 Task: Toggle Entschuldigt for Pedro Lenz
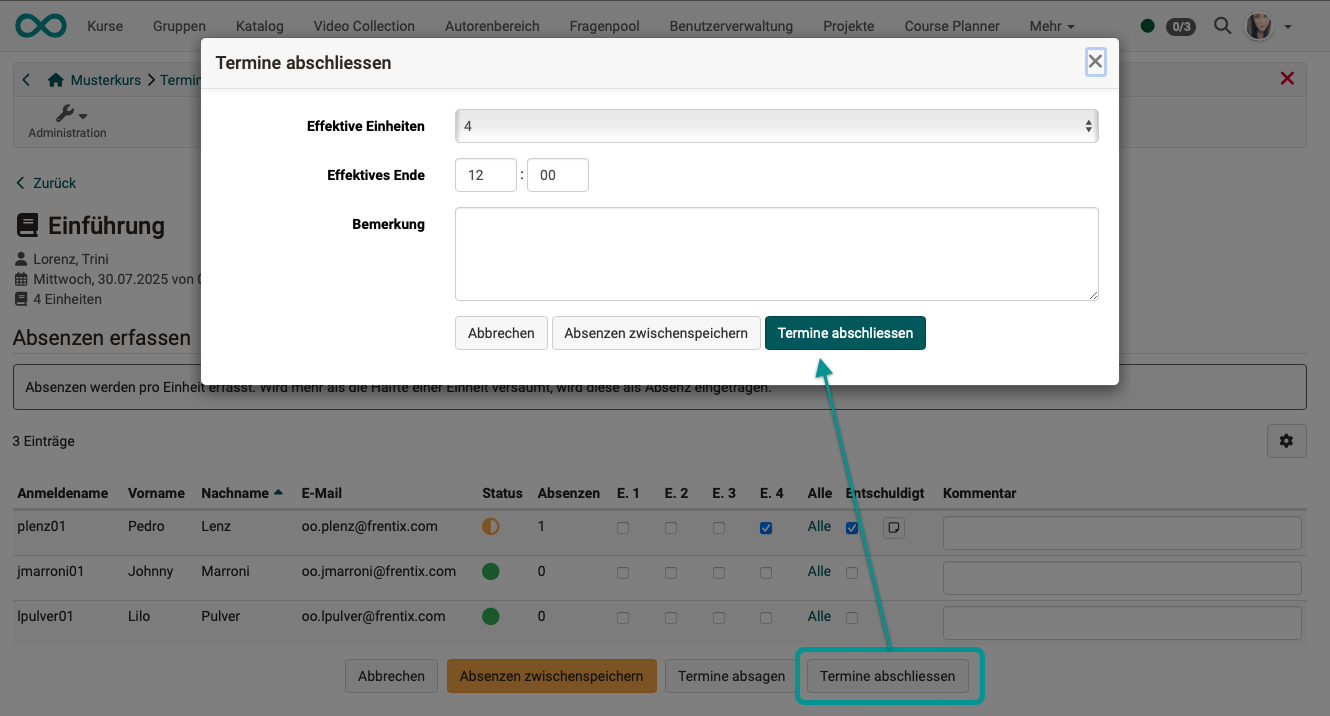point(852,528)
